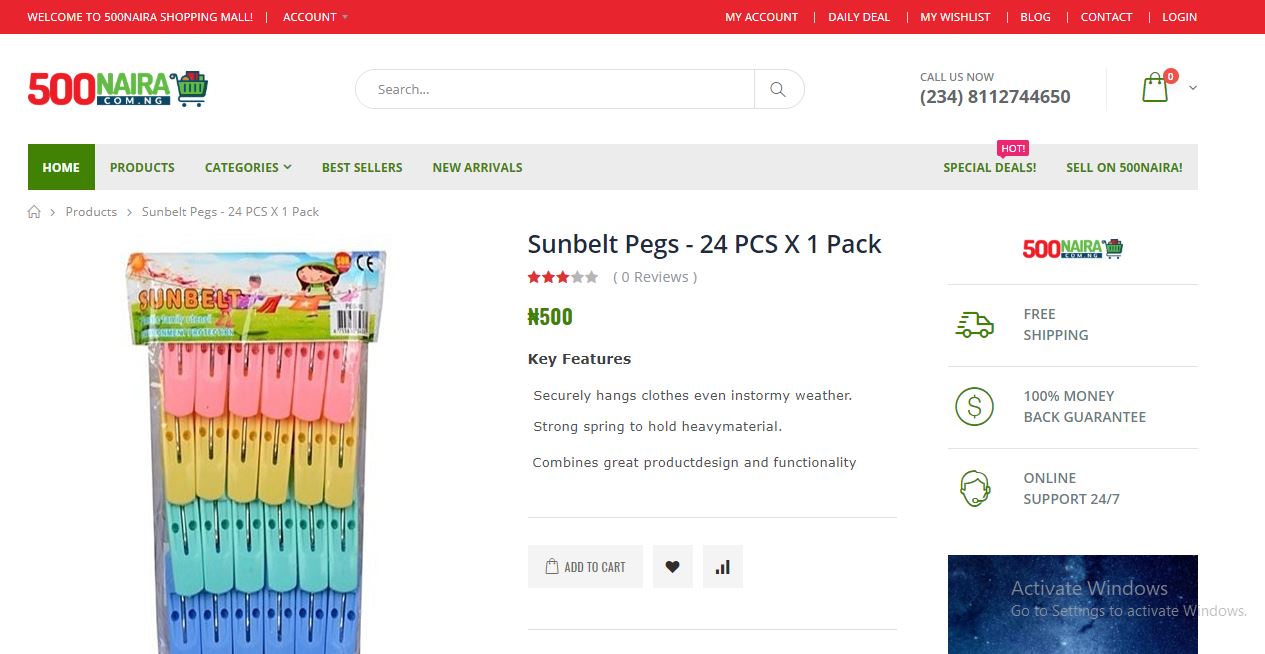Click the home breadcrumb icon
Image resolution: width=1265 pixels, height=654 pixels.
tap(34, 212)
